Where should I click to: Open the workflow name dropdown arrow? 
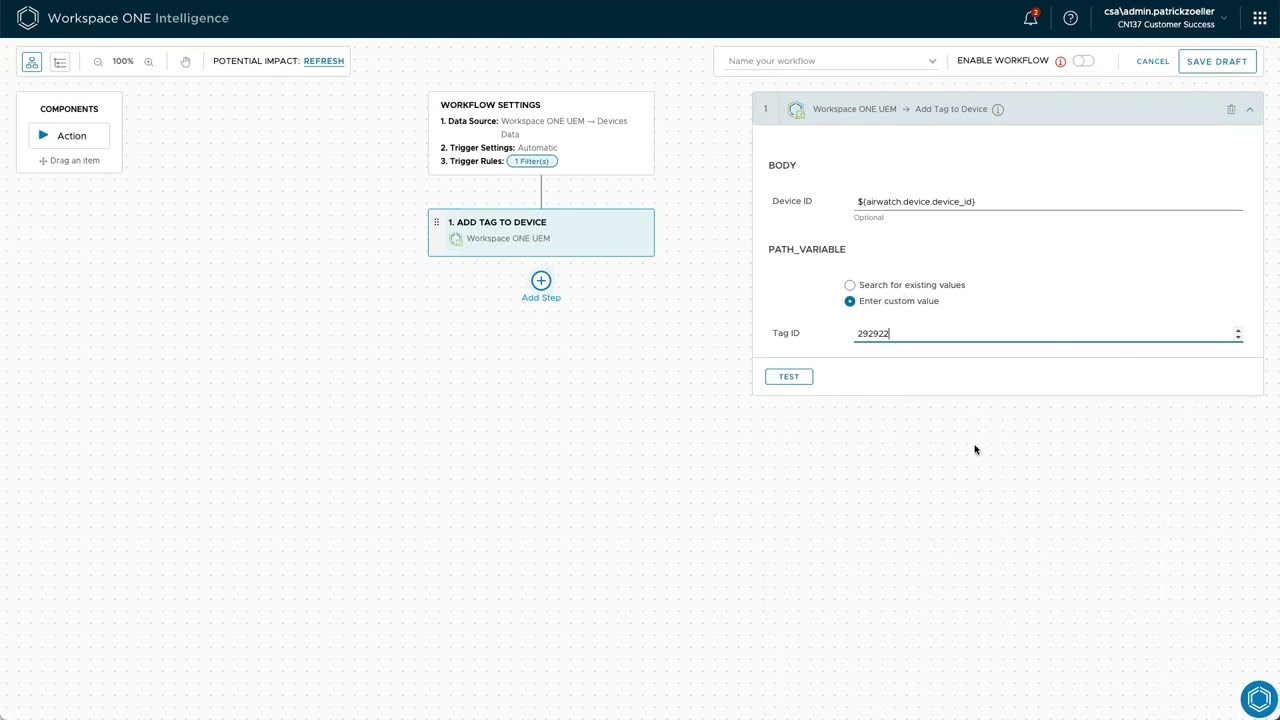(932, 61)
